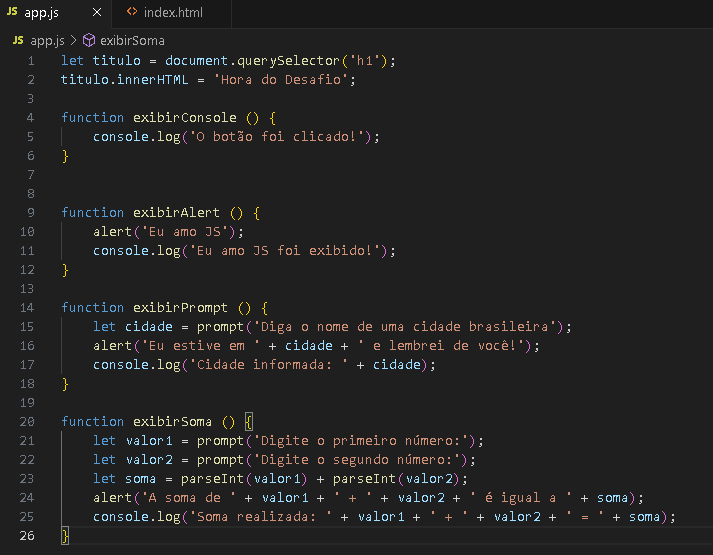
Task: Click the HTML file icon on index.html tab
Action: point(132,12)
